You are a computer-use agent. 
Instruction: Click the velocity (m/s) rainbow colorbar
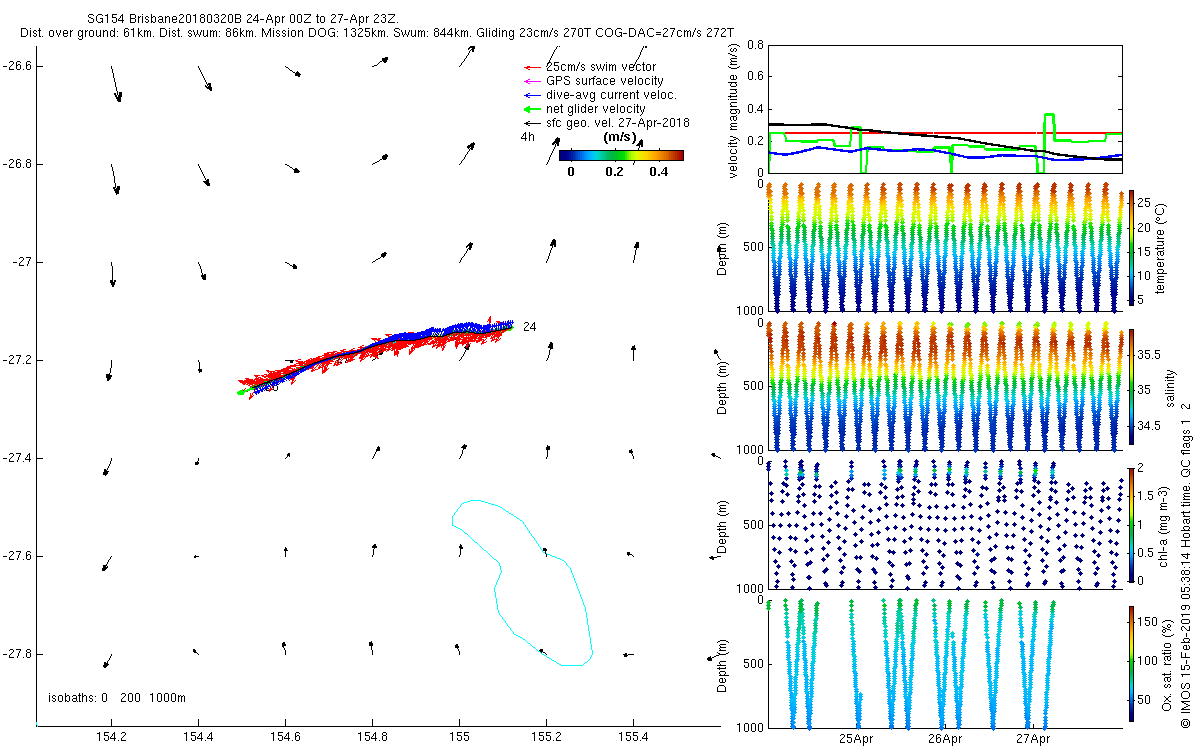[621, 156]
